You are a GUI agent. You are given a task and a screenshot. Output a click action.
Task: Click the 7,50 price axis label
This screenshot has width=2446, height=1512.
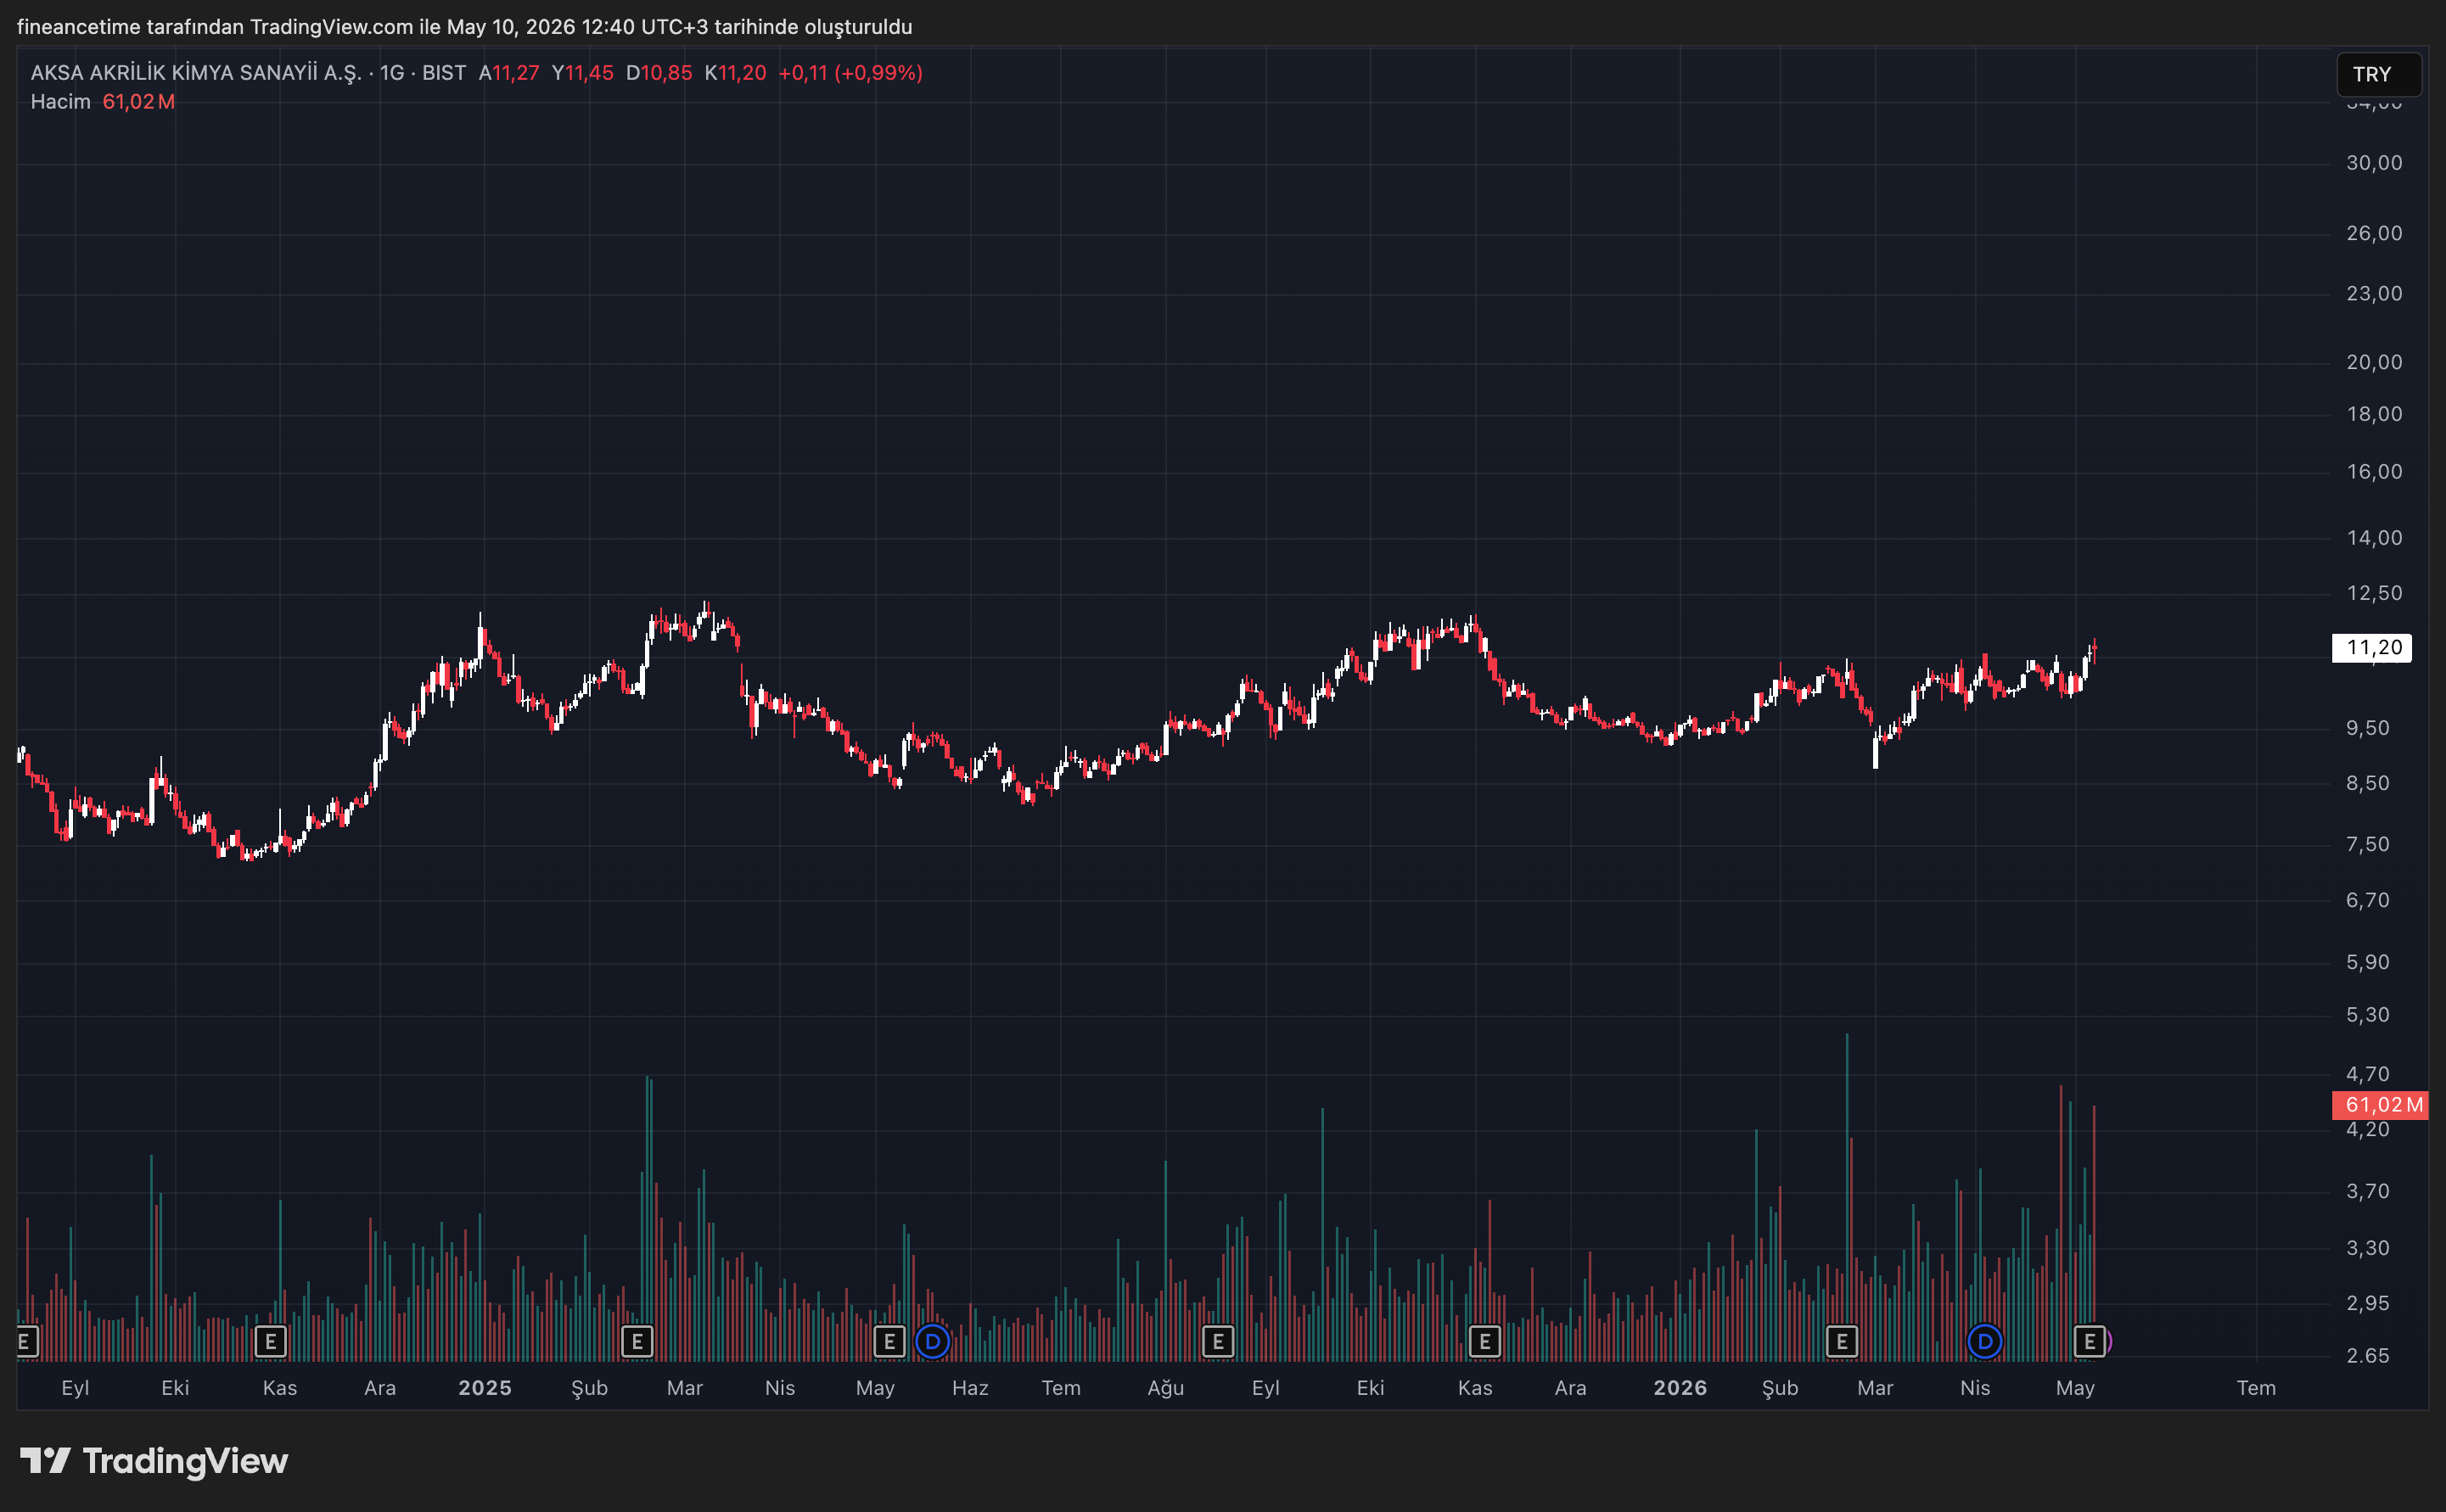pos(2367,844)
